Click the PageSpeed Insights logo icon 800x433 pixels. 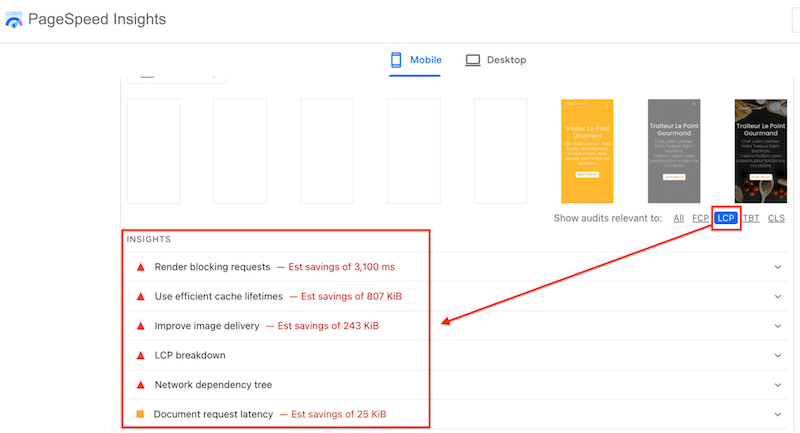14,20
